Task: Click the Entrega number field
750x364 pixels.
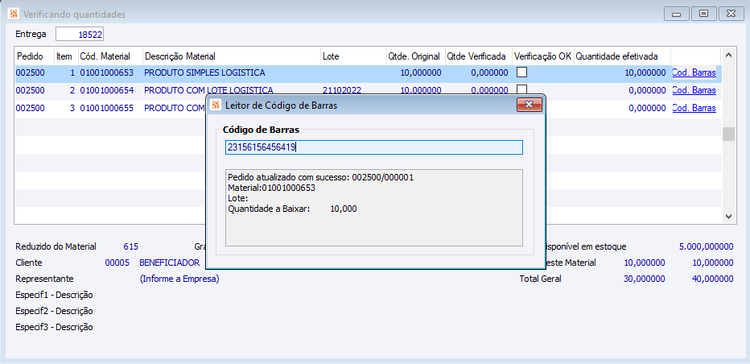Action: click(80, 34)
